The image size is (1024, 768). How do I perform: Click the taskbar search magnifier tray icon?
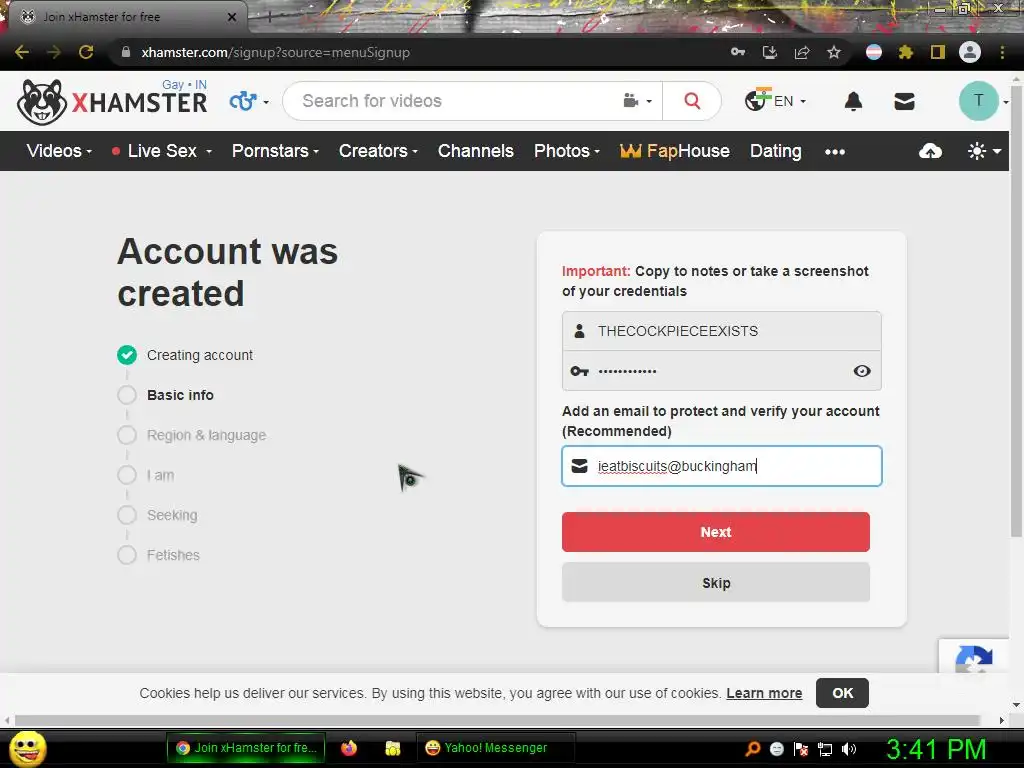tap(753, 748)
